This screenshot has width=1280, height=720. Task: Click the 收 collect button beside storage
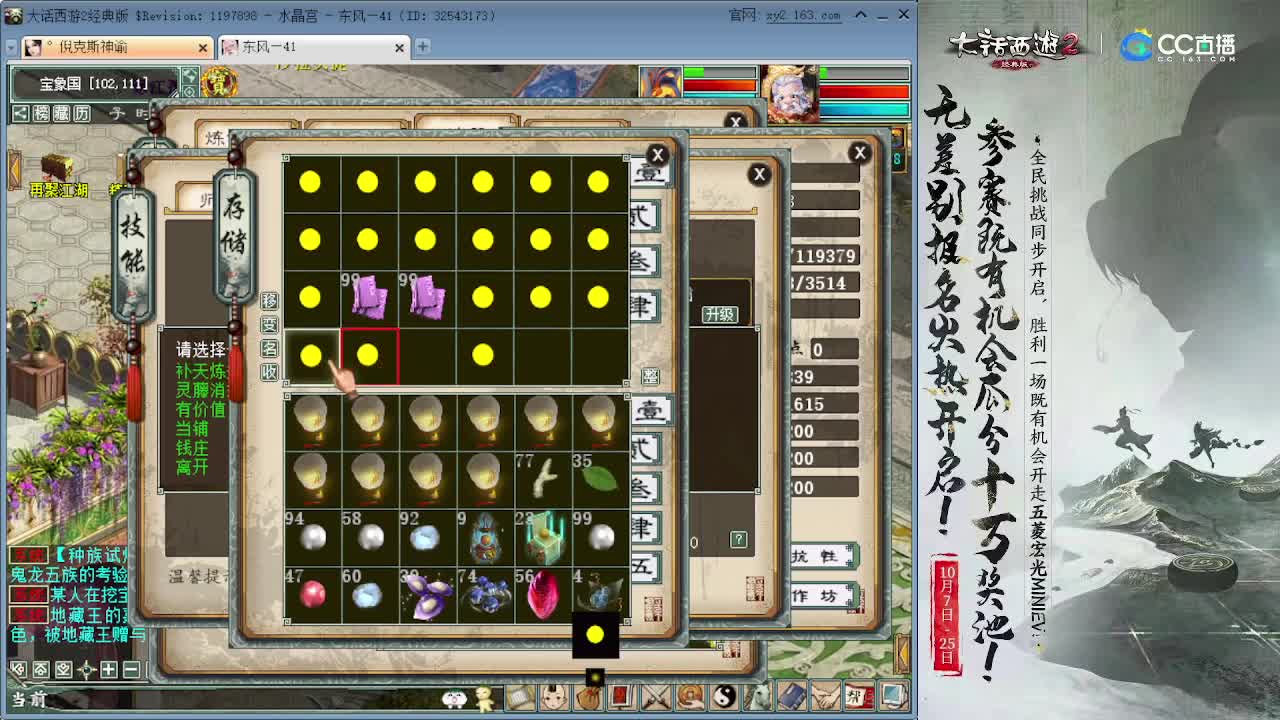(x=269, y=372)
